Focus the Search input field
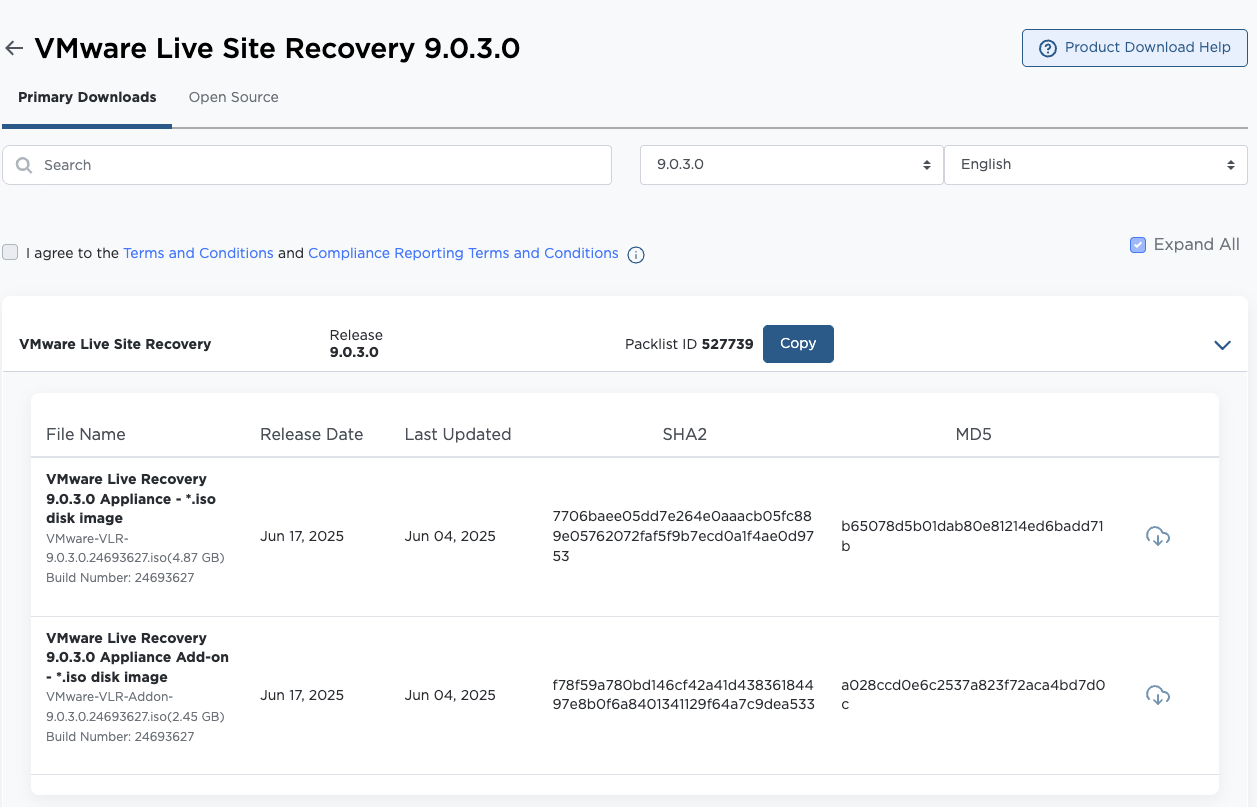 [320, 165]
